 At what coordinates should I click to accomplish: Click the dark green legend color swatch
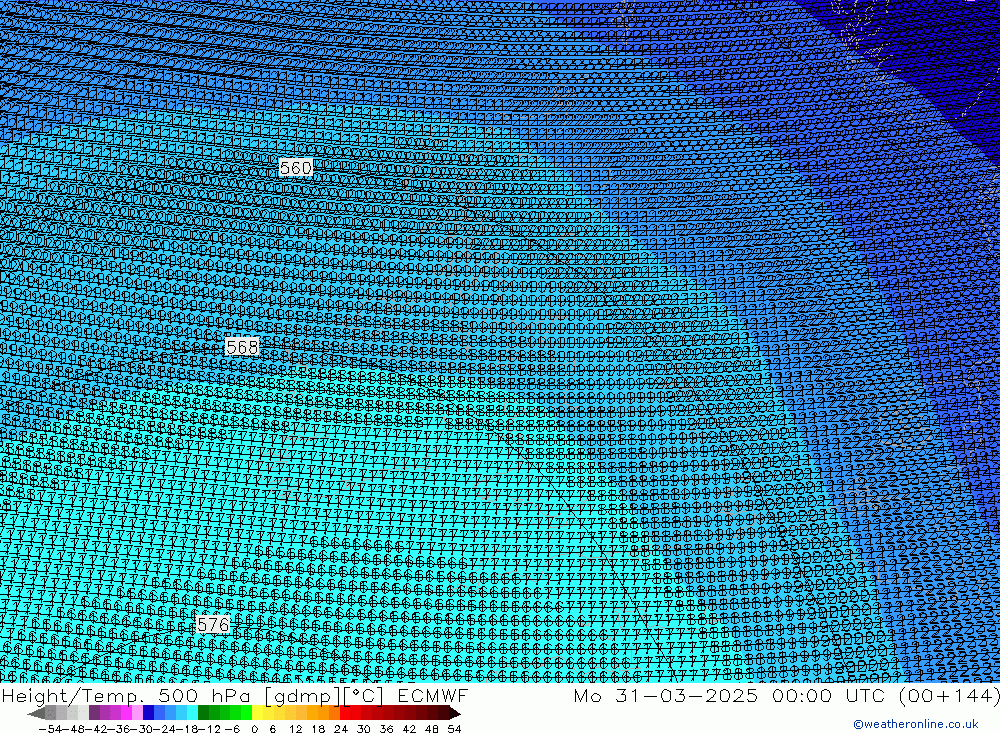point(203,713)
